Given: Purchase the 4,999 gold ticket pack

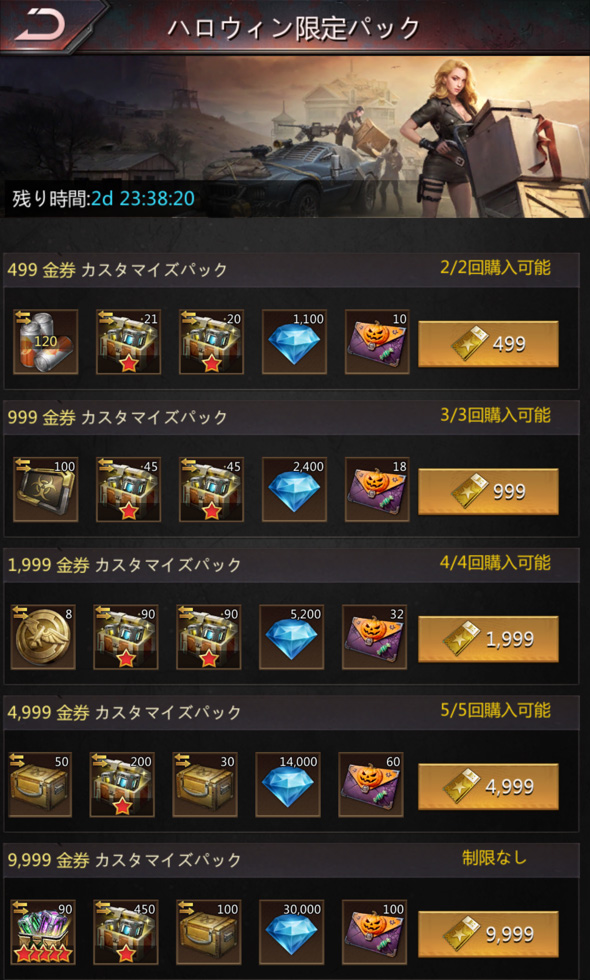Looking at the screenshot, I should (x=488, y=786).
